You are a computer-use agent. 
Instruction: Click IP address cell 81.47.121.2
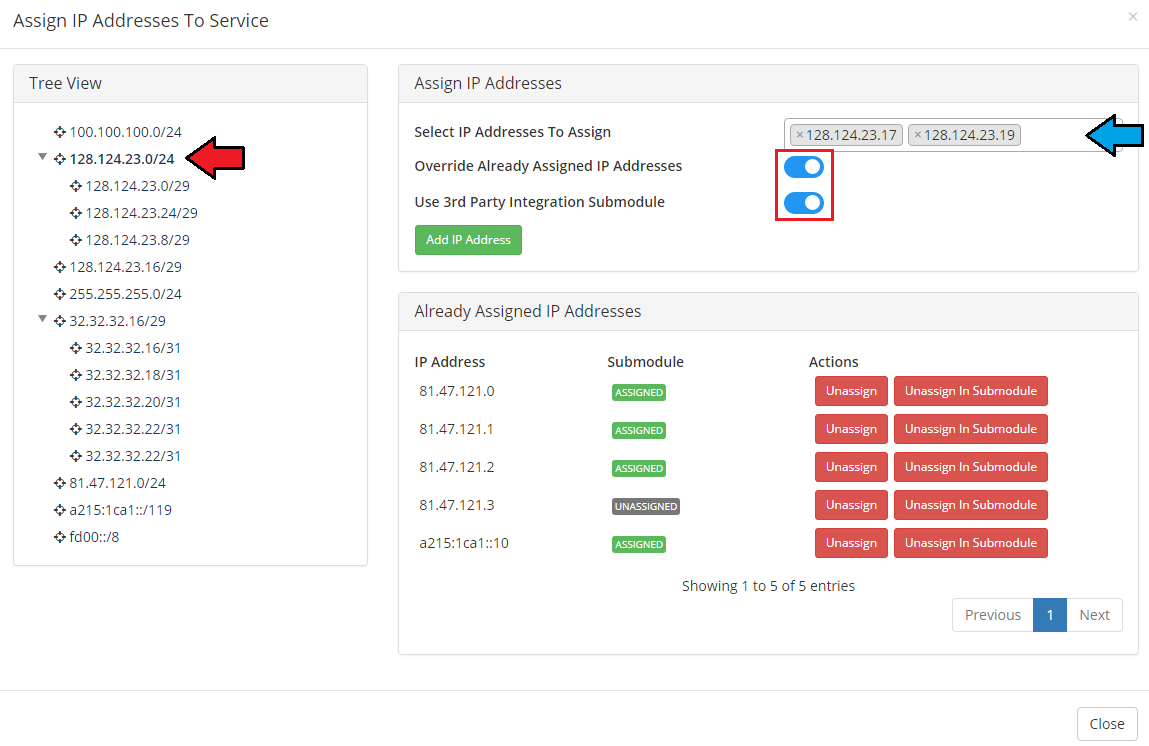click(x=457, y=467)
